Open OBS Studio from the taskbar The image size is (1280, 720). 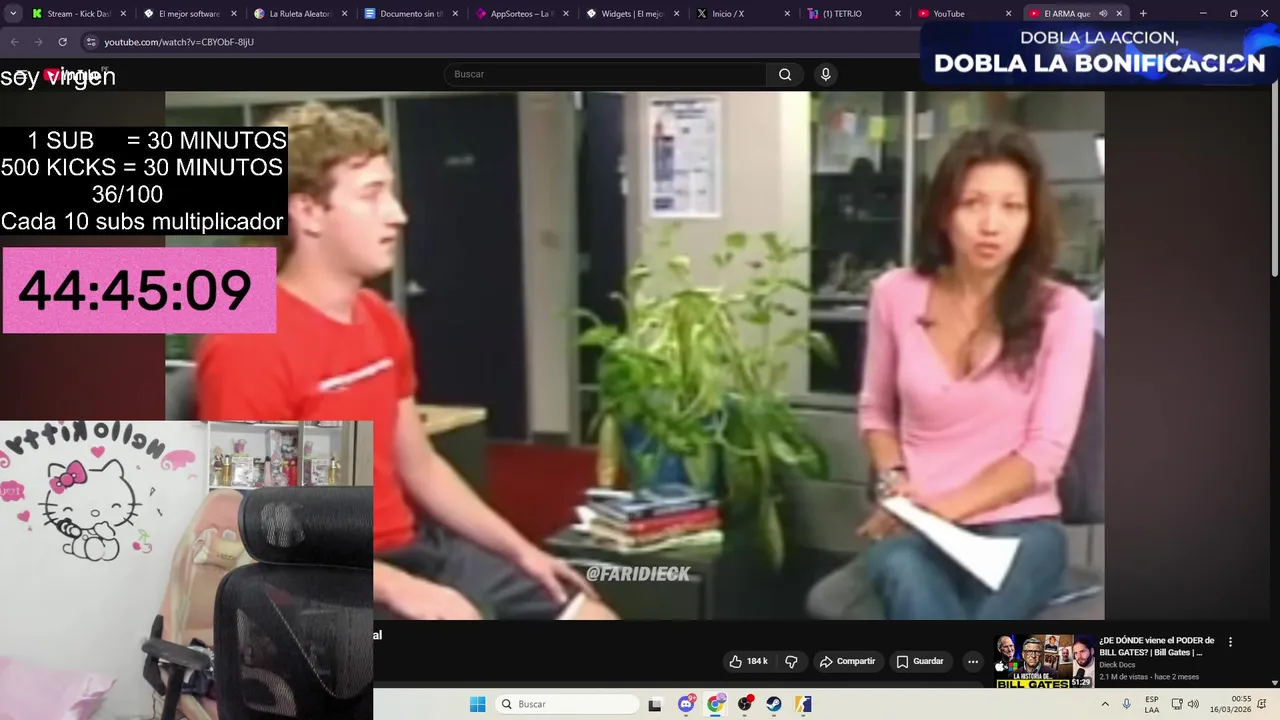[745, 704]
